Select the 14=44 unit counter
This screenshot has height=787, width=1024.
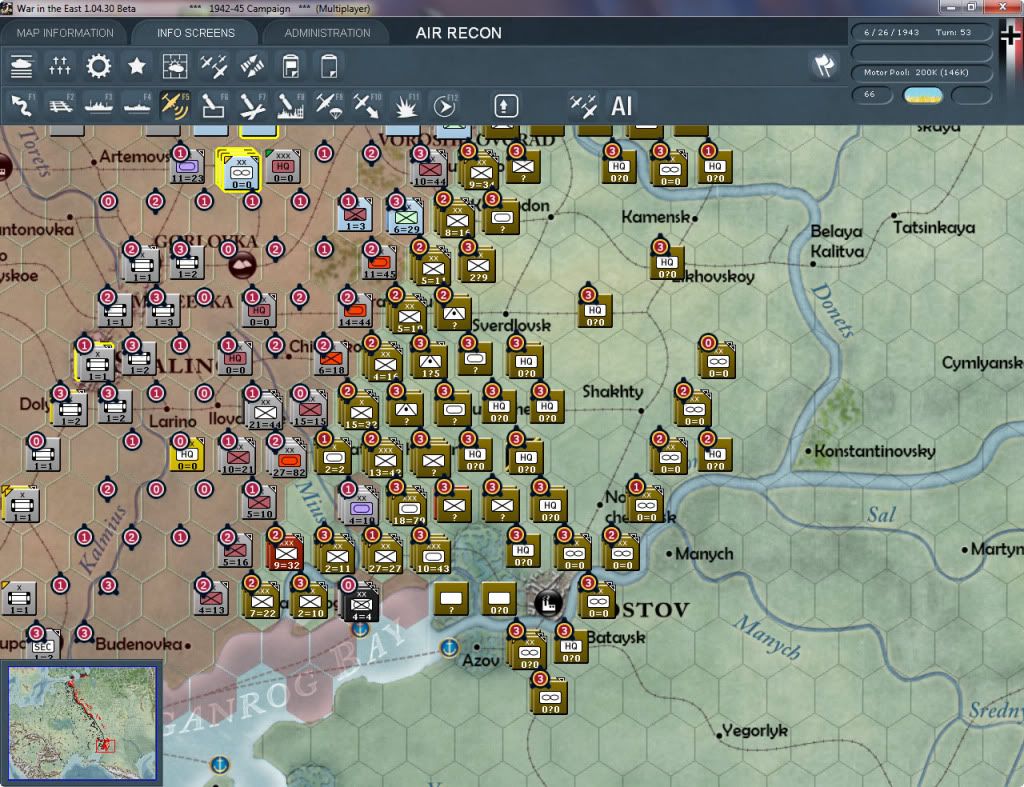(x=355, y=311)
